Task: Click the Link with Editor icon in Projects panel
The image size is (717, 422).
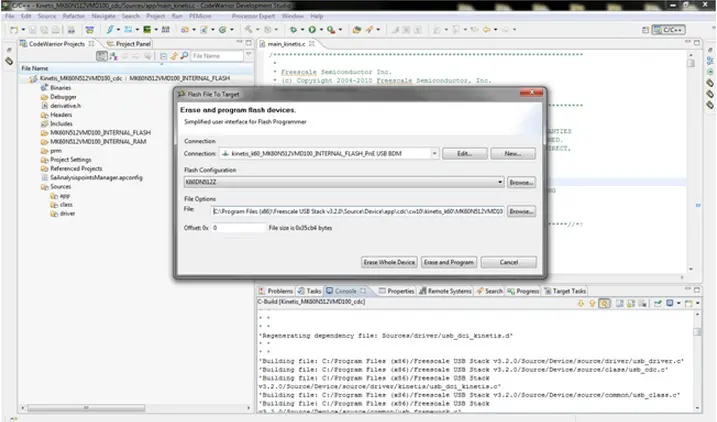Action: (174, 56)
